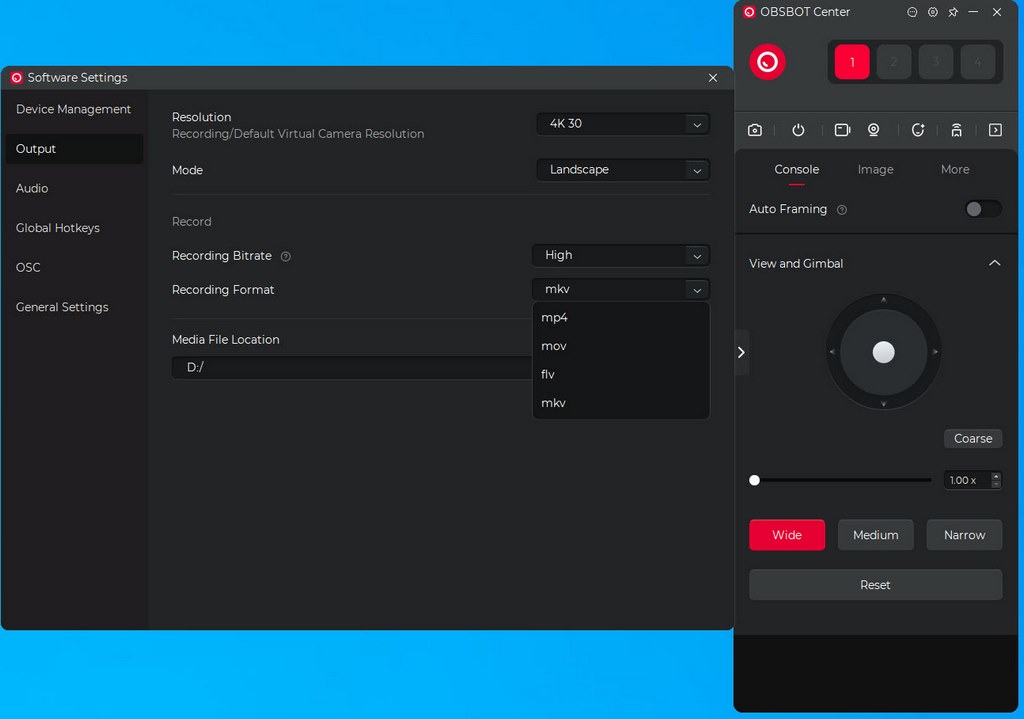Choose mkv from the format list

(621, 403)
